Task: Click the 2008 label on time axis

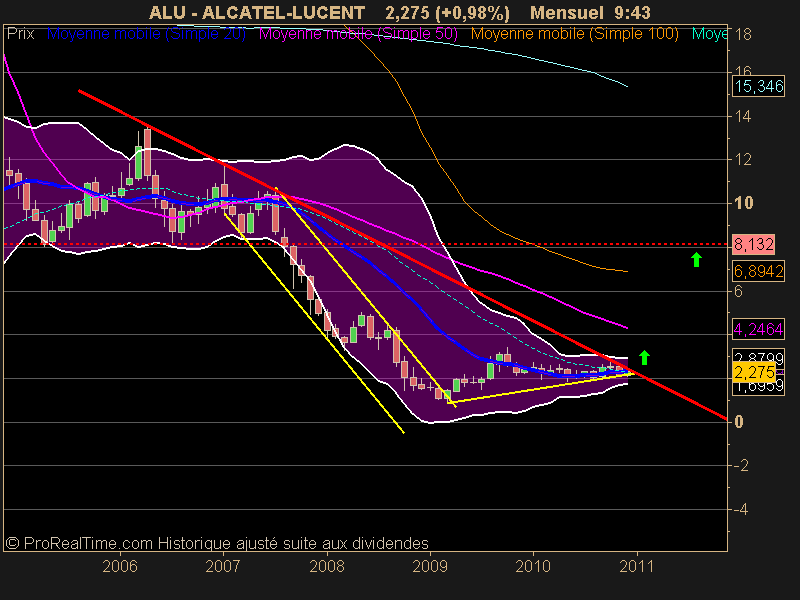Action: pyautogui.click(x=327, y=566)
